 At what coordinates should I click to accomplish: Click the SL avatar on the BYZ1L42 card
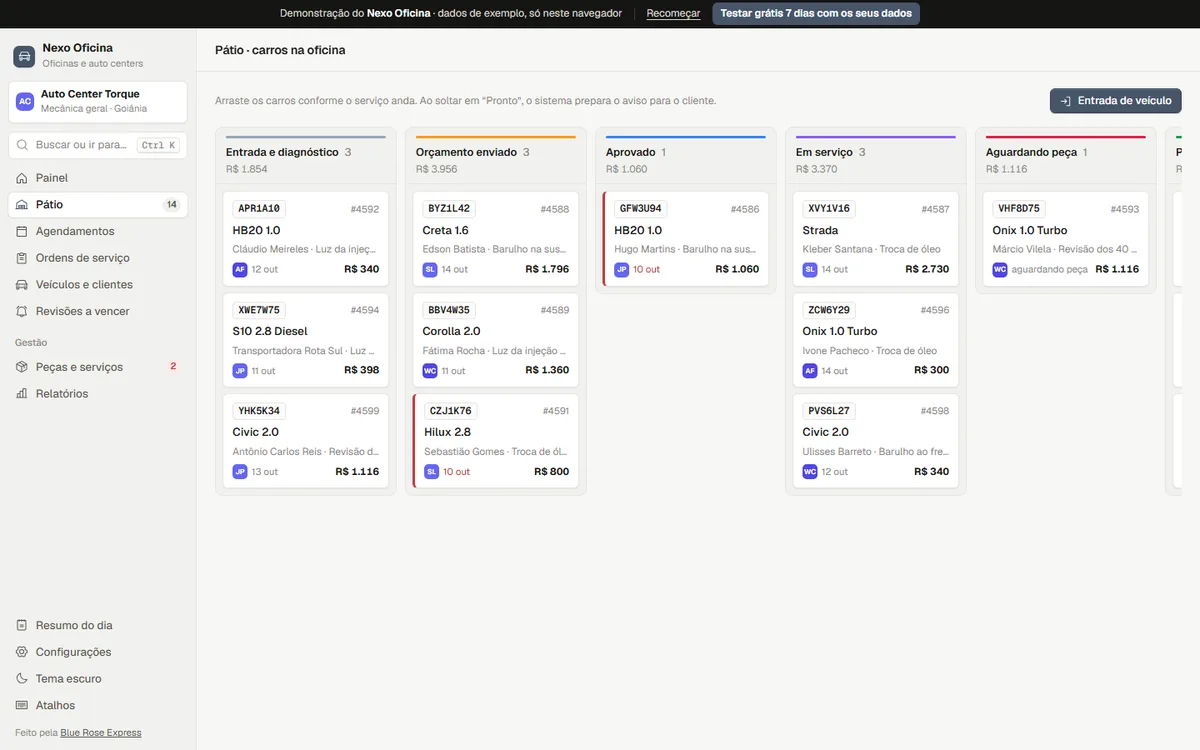(x=430, y=269)
